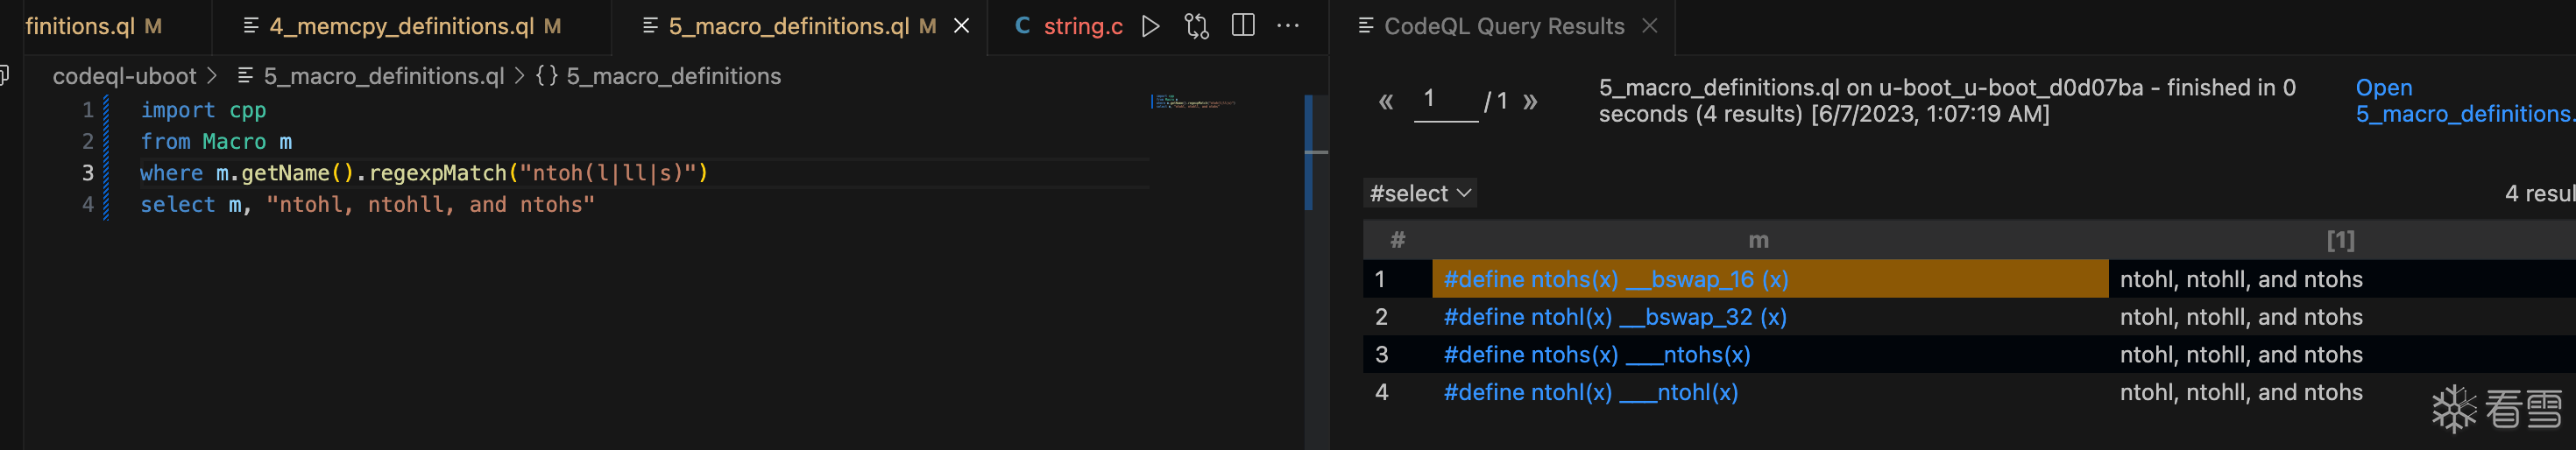Open the editor more actions ellipsis
The height and width of the screenshot is (450, 2576).
point(1288,26)
